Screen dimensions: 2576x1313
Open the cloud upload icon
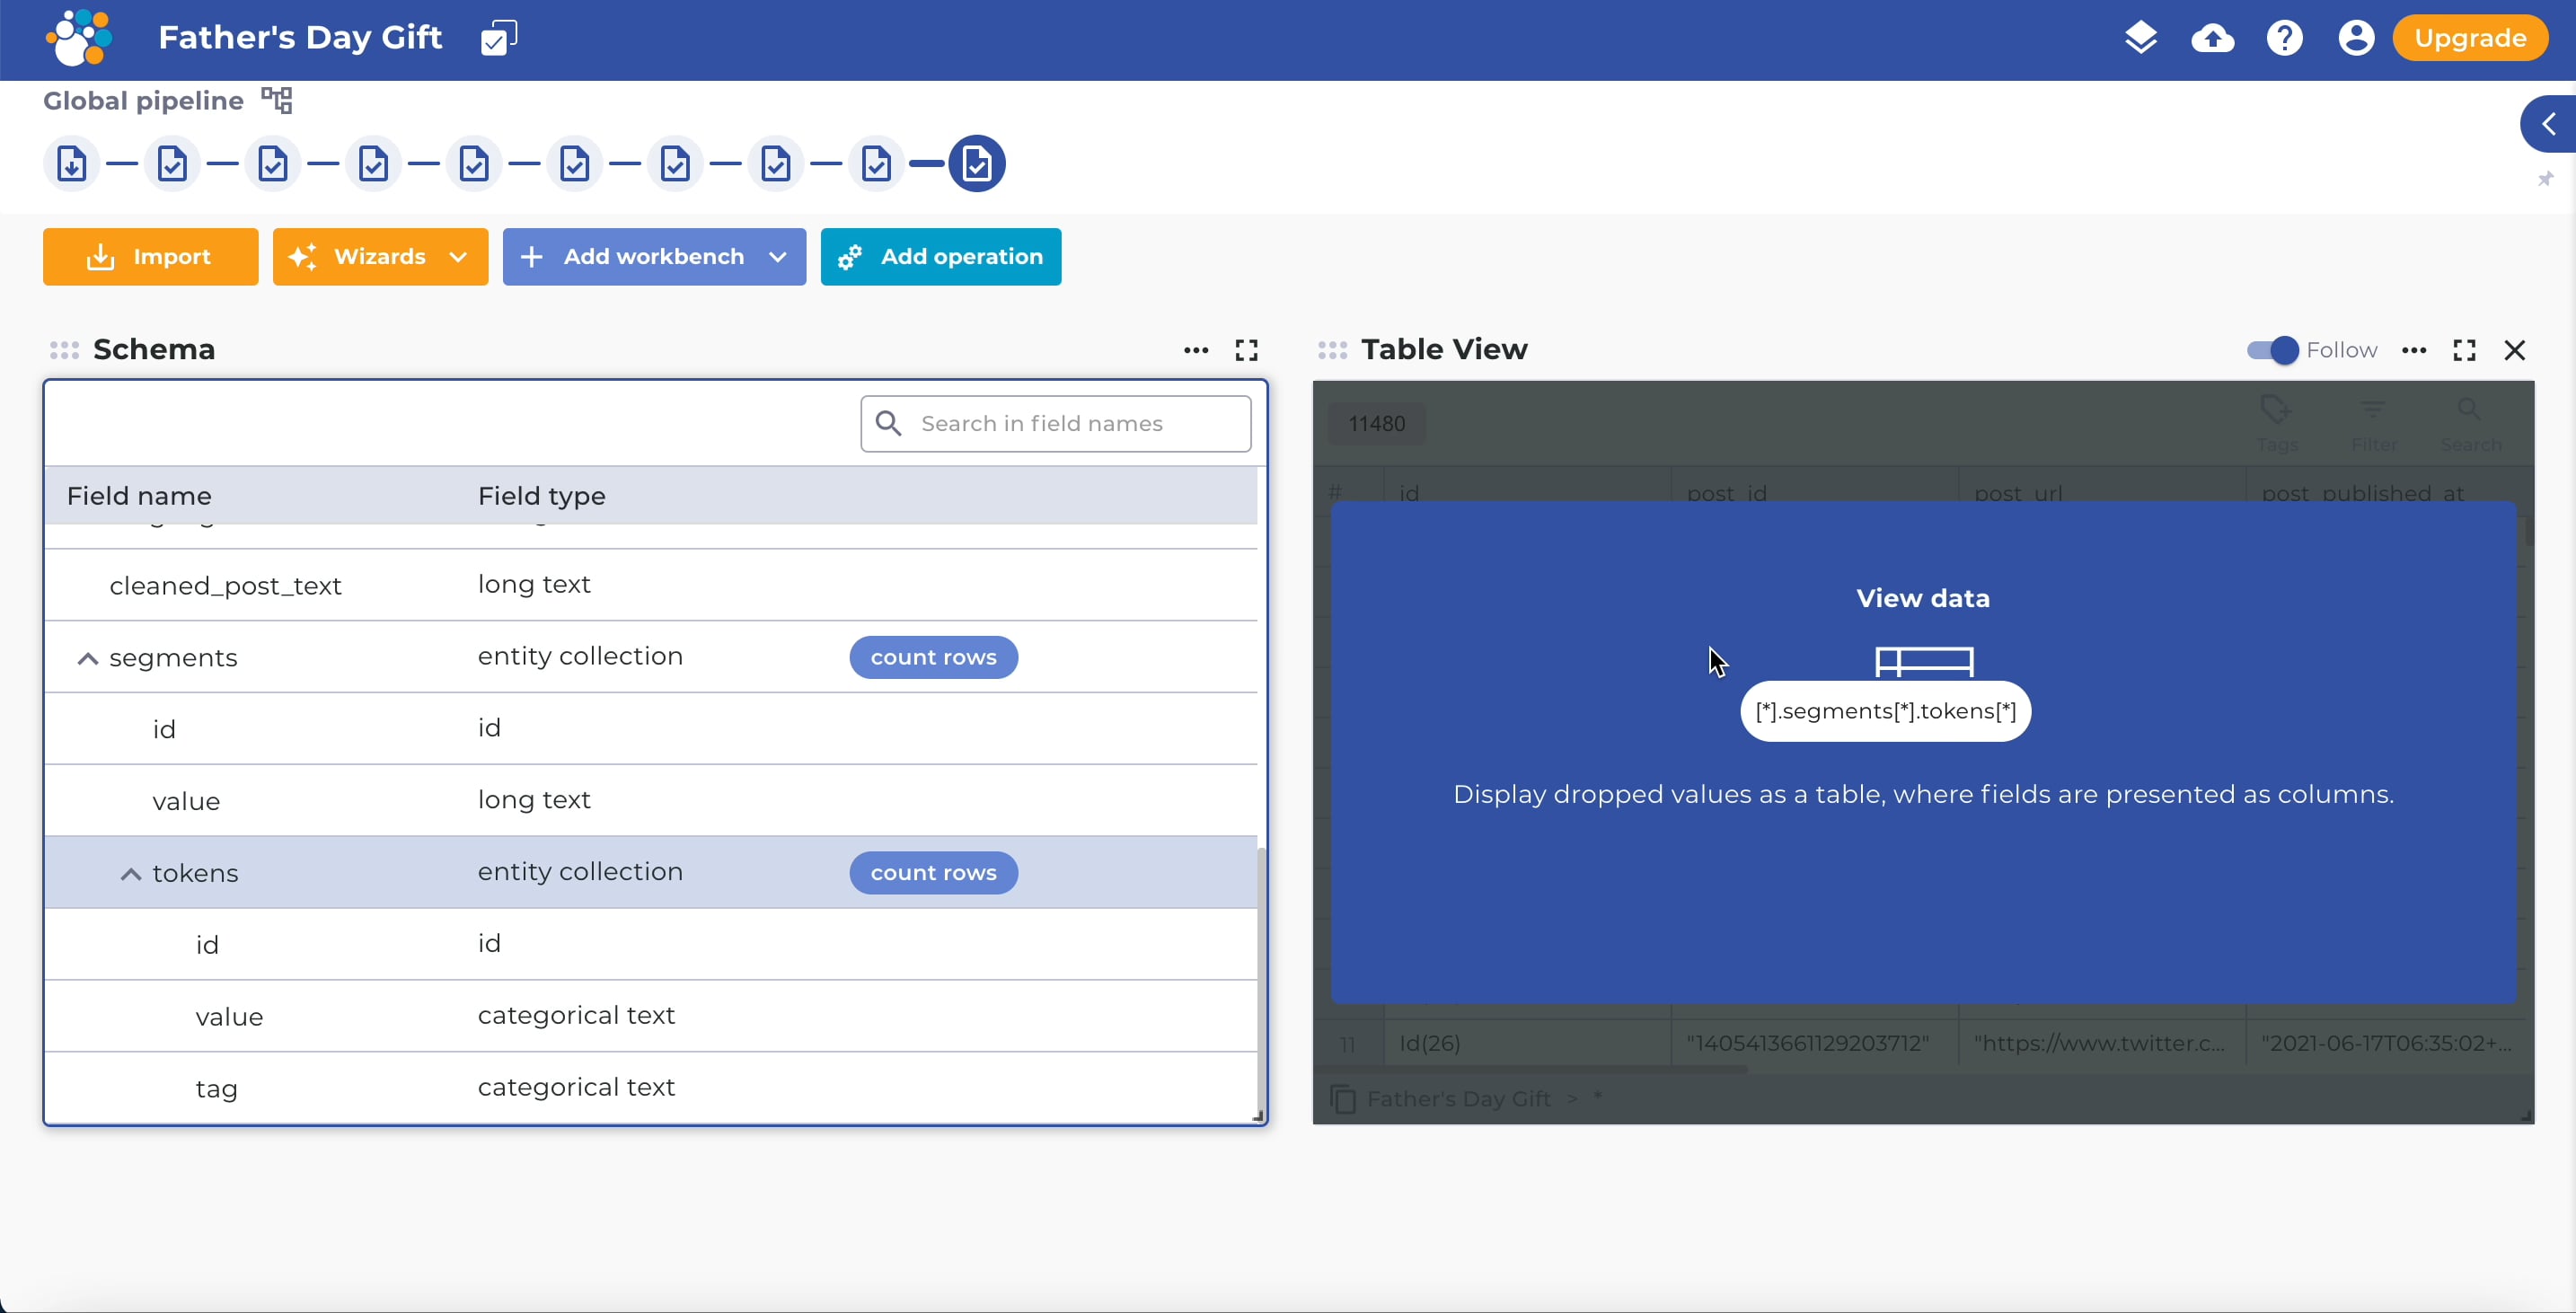(x=2212, y=38)
